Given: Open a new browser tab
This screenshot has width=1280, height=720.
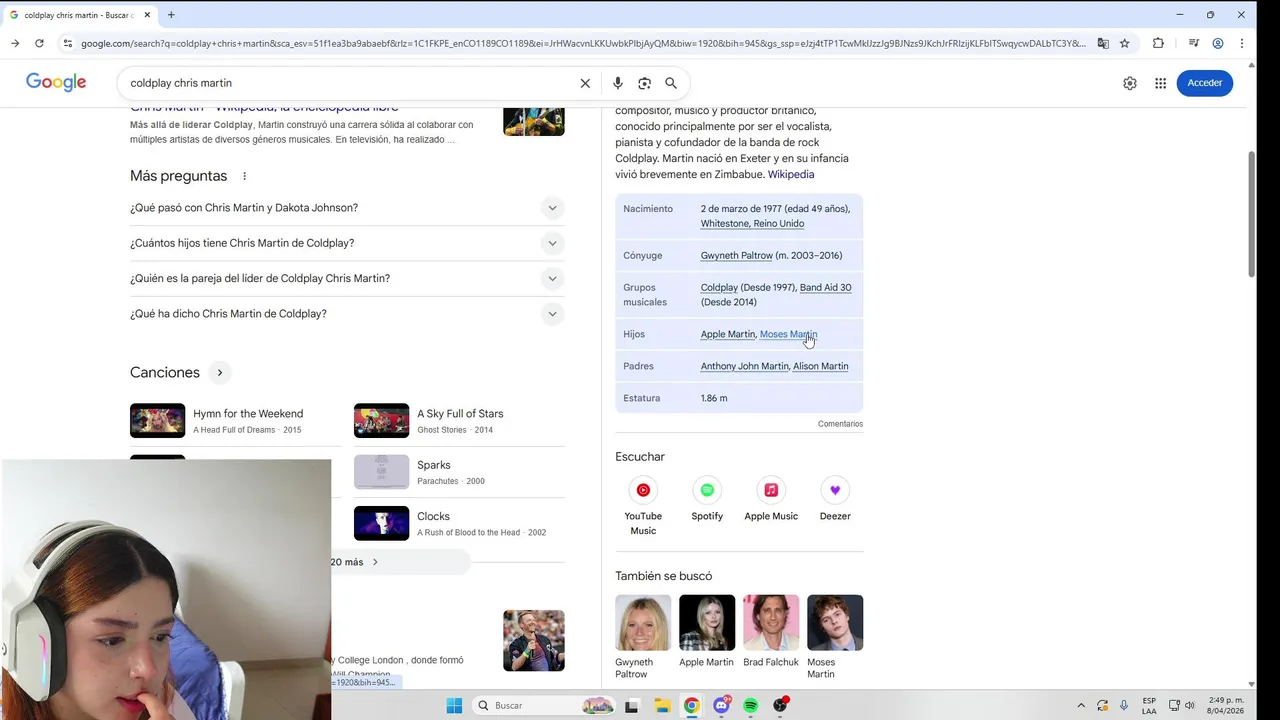Looking at the screenshot, I should [x=171, y=15].
